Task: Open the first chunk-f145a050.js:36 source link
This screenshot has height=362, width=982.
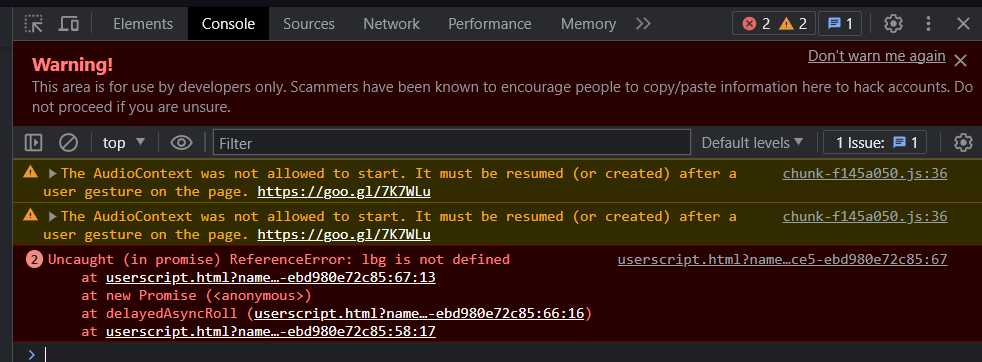Action: point(865,173)
